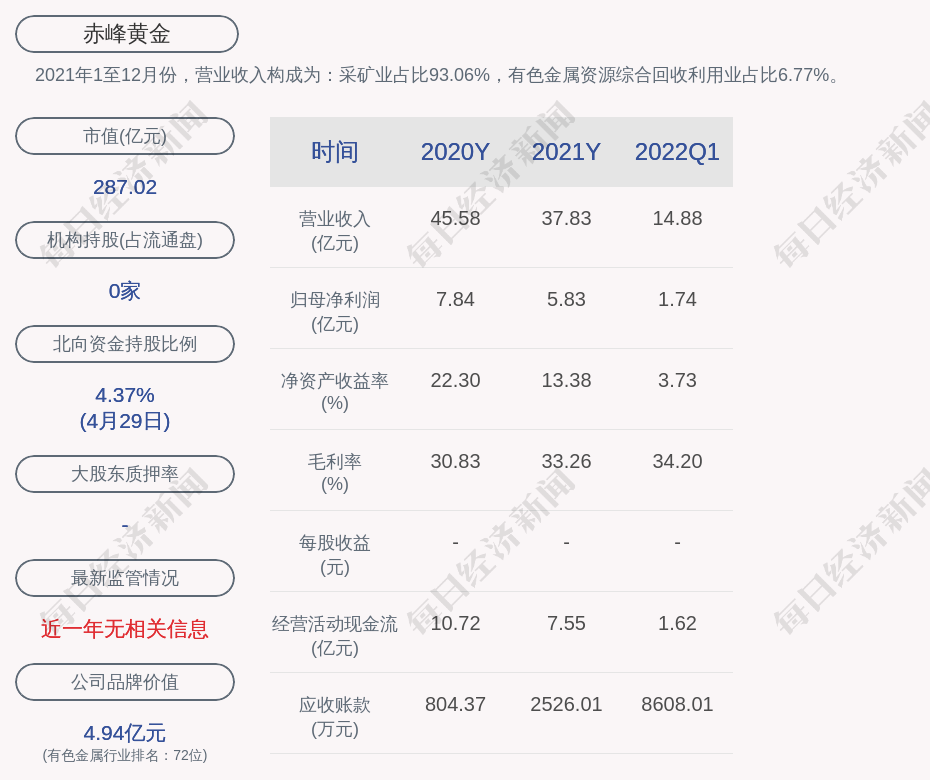The width and height of the screenshot is (930, 780).
Task: Select the 公司品牌价值 pill
Action: [x=125, y=682]
